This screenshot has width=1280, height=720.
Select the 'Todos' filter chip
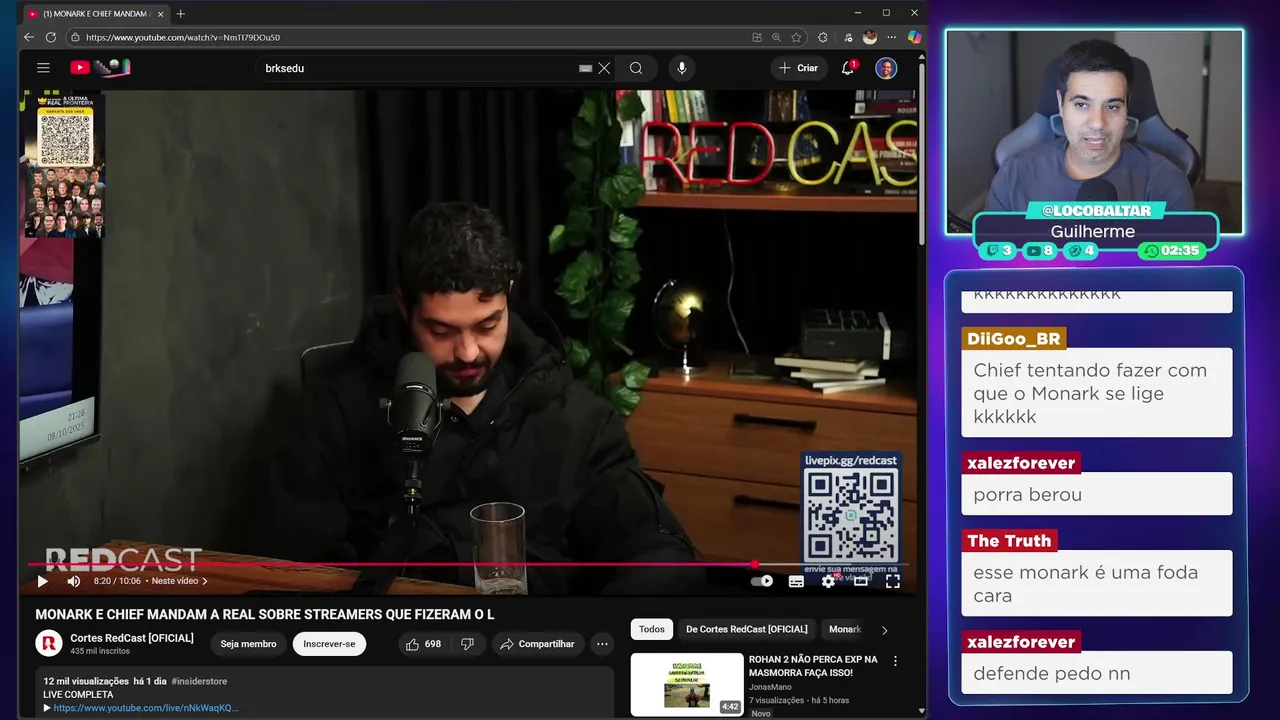click(x=652, y=629)
